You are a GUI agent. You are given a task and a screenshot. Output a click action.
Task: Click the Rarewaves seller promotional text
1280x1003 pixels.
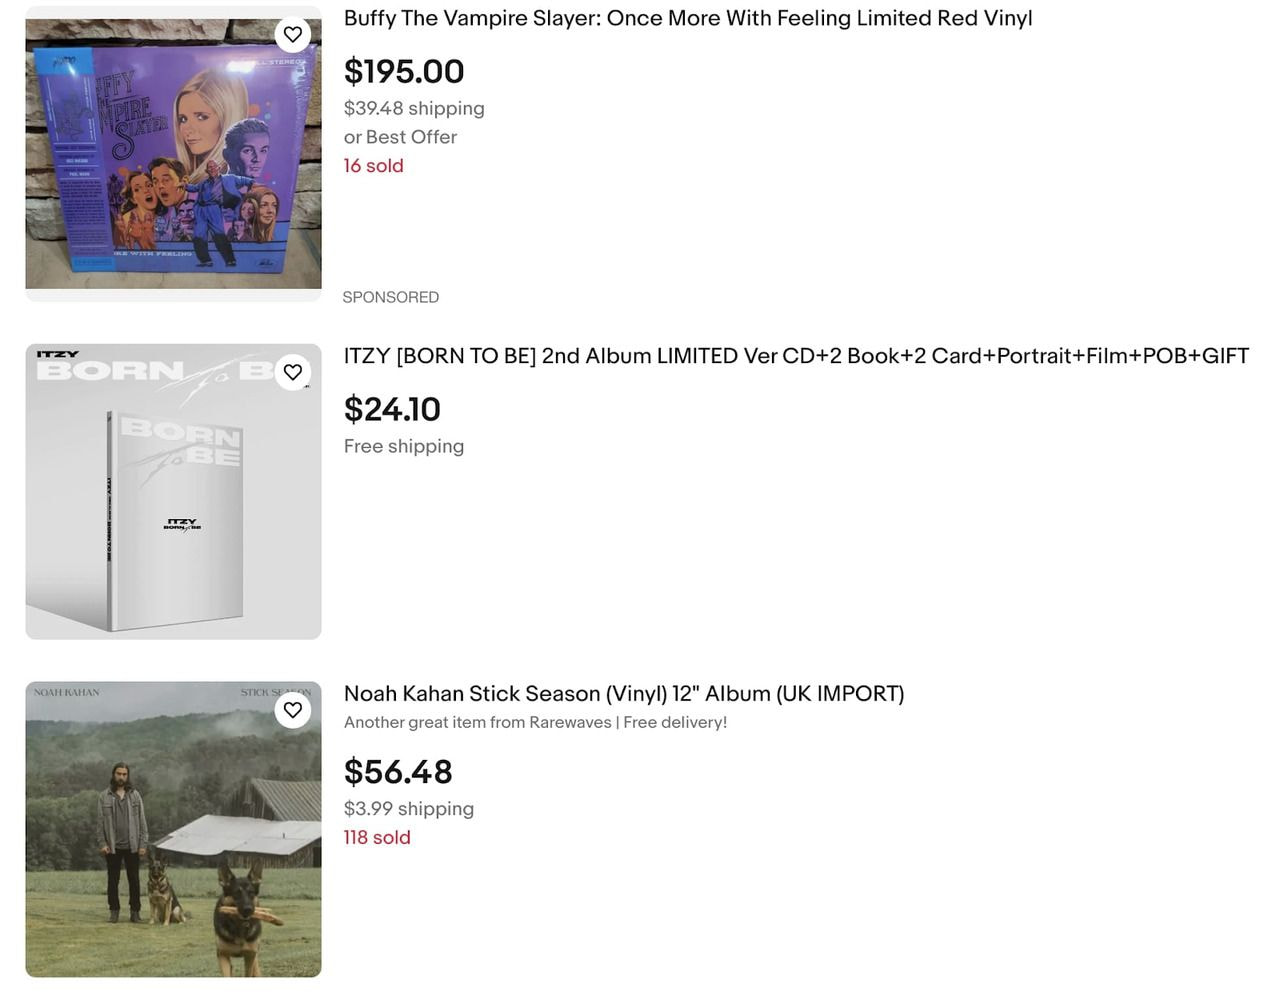[535, 722]
